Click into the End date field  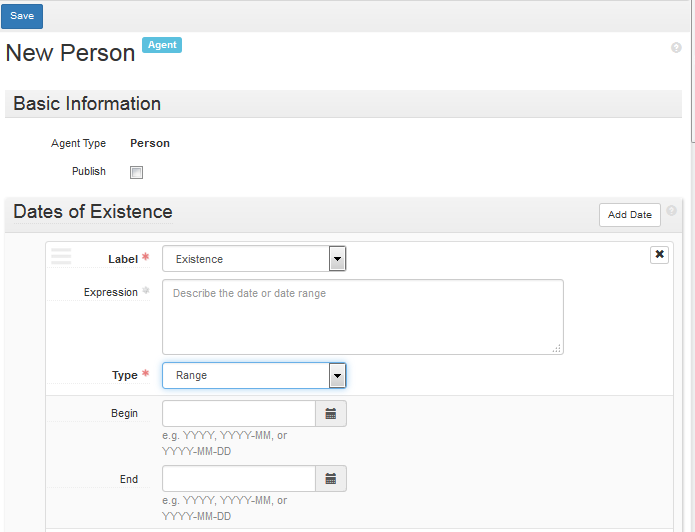pos(239,478)
